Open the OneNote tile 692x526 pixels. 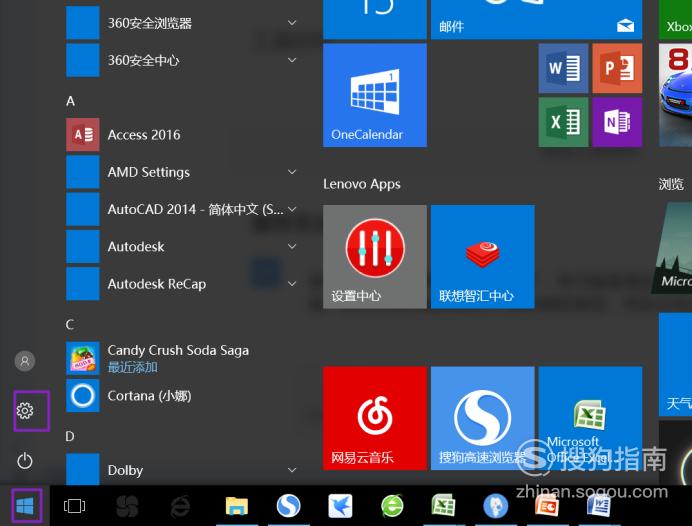[617, 122]
